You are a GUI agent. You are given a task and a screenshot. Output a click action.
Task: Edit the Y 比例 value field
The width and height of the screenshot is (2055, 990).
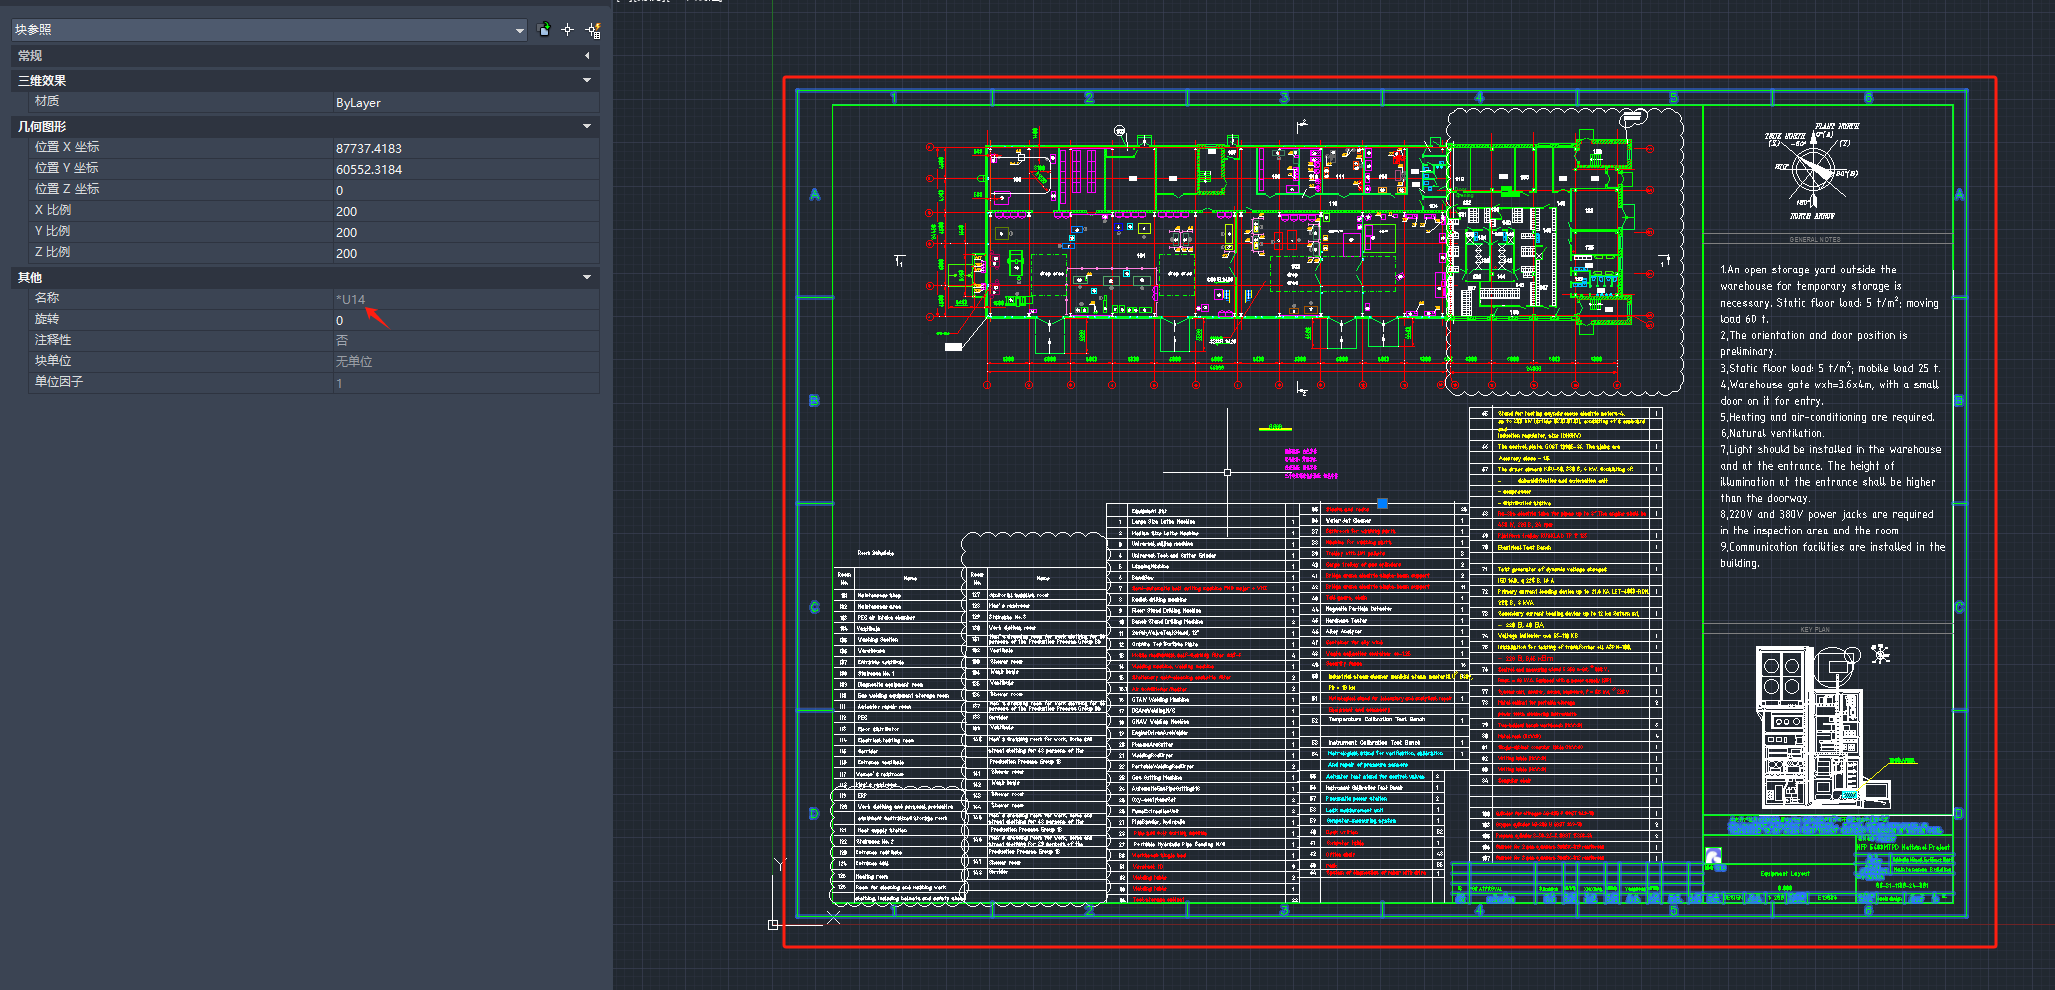(466, 232)
